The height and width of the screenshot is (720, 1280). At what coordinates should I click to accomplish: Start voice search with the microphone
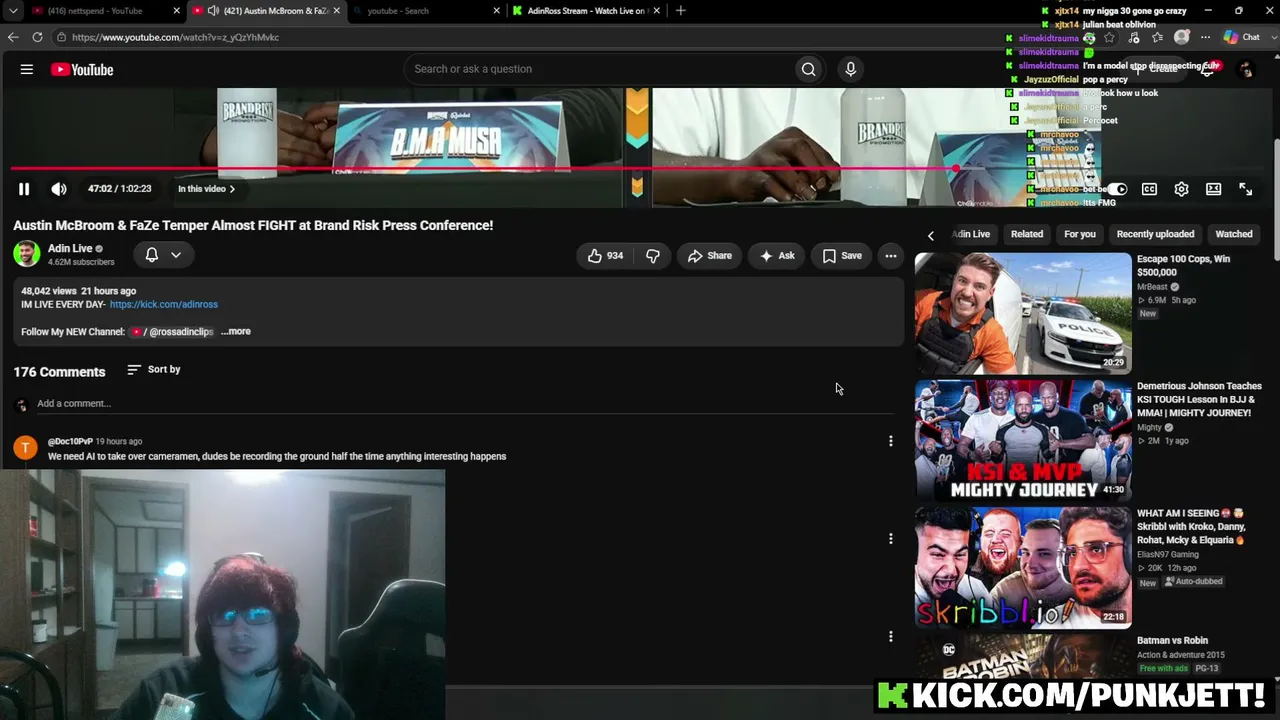tap(850, 69)
